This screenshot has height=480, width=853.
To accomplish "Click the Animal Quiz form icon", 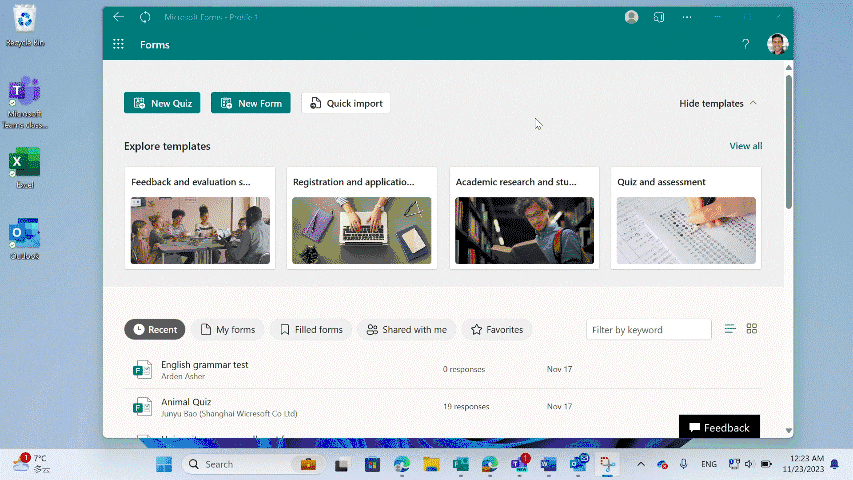I will (142, 407).
